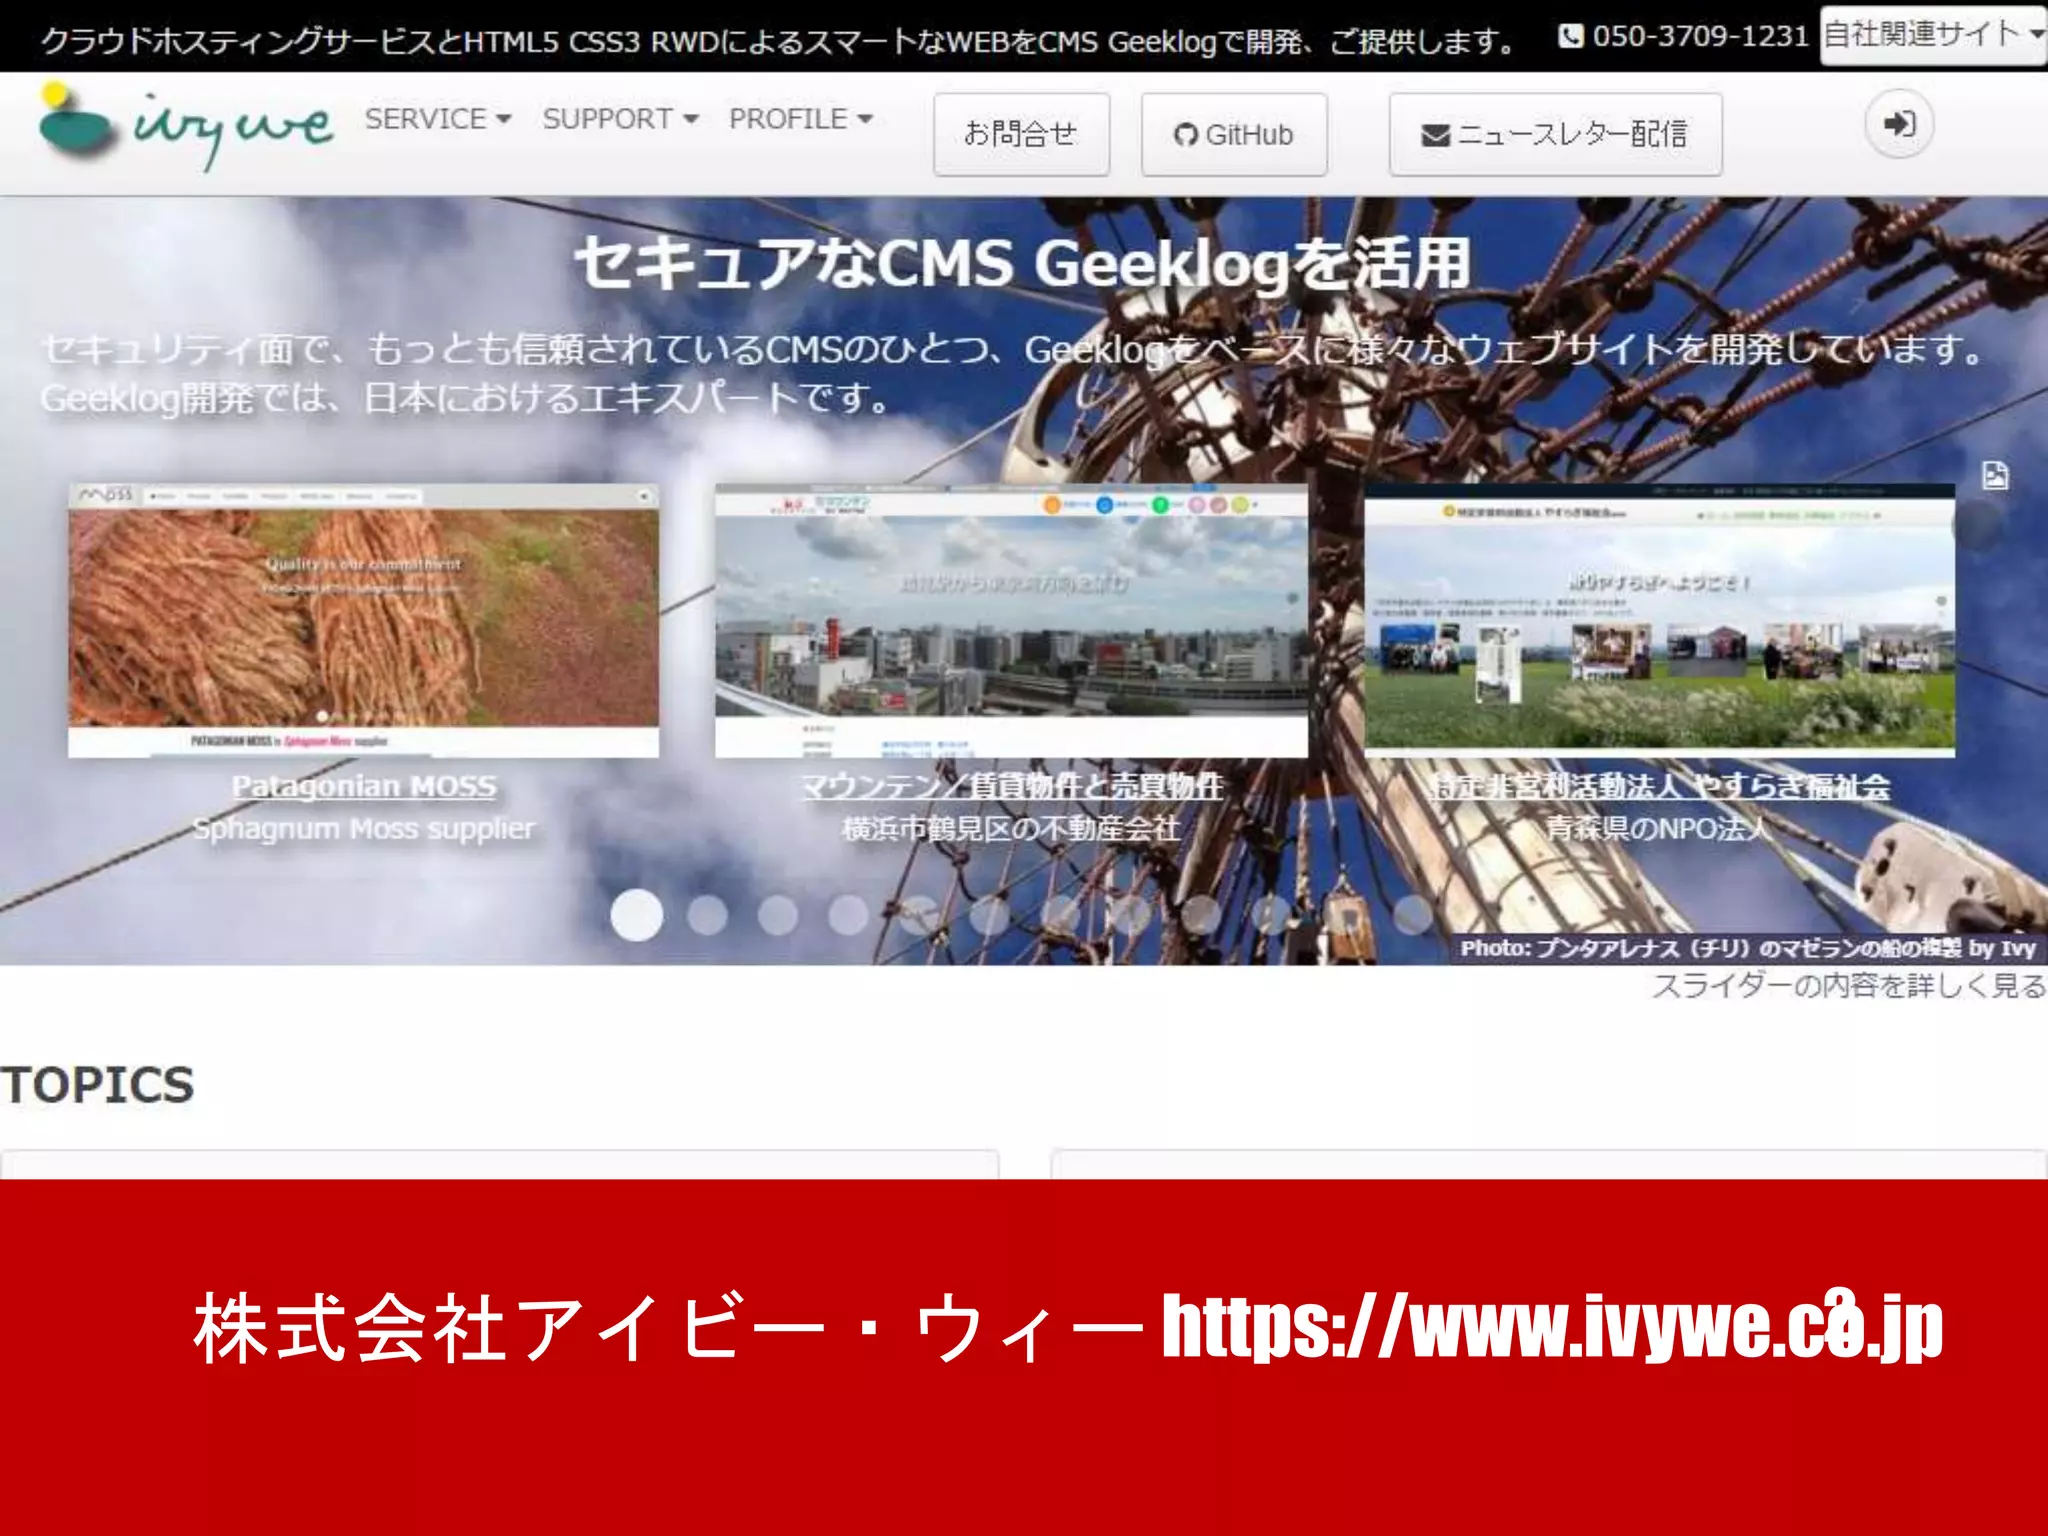Follow the Patagonian MOSS link
This screenshot has width=2048, height=1536.
tap(364, 786)
